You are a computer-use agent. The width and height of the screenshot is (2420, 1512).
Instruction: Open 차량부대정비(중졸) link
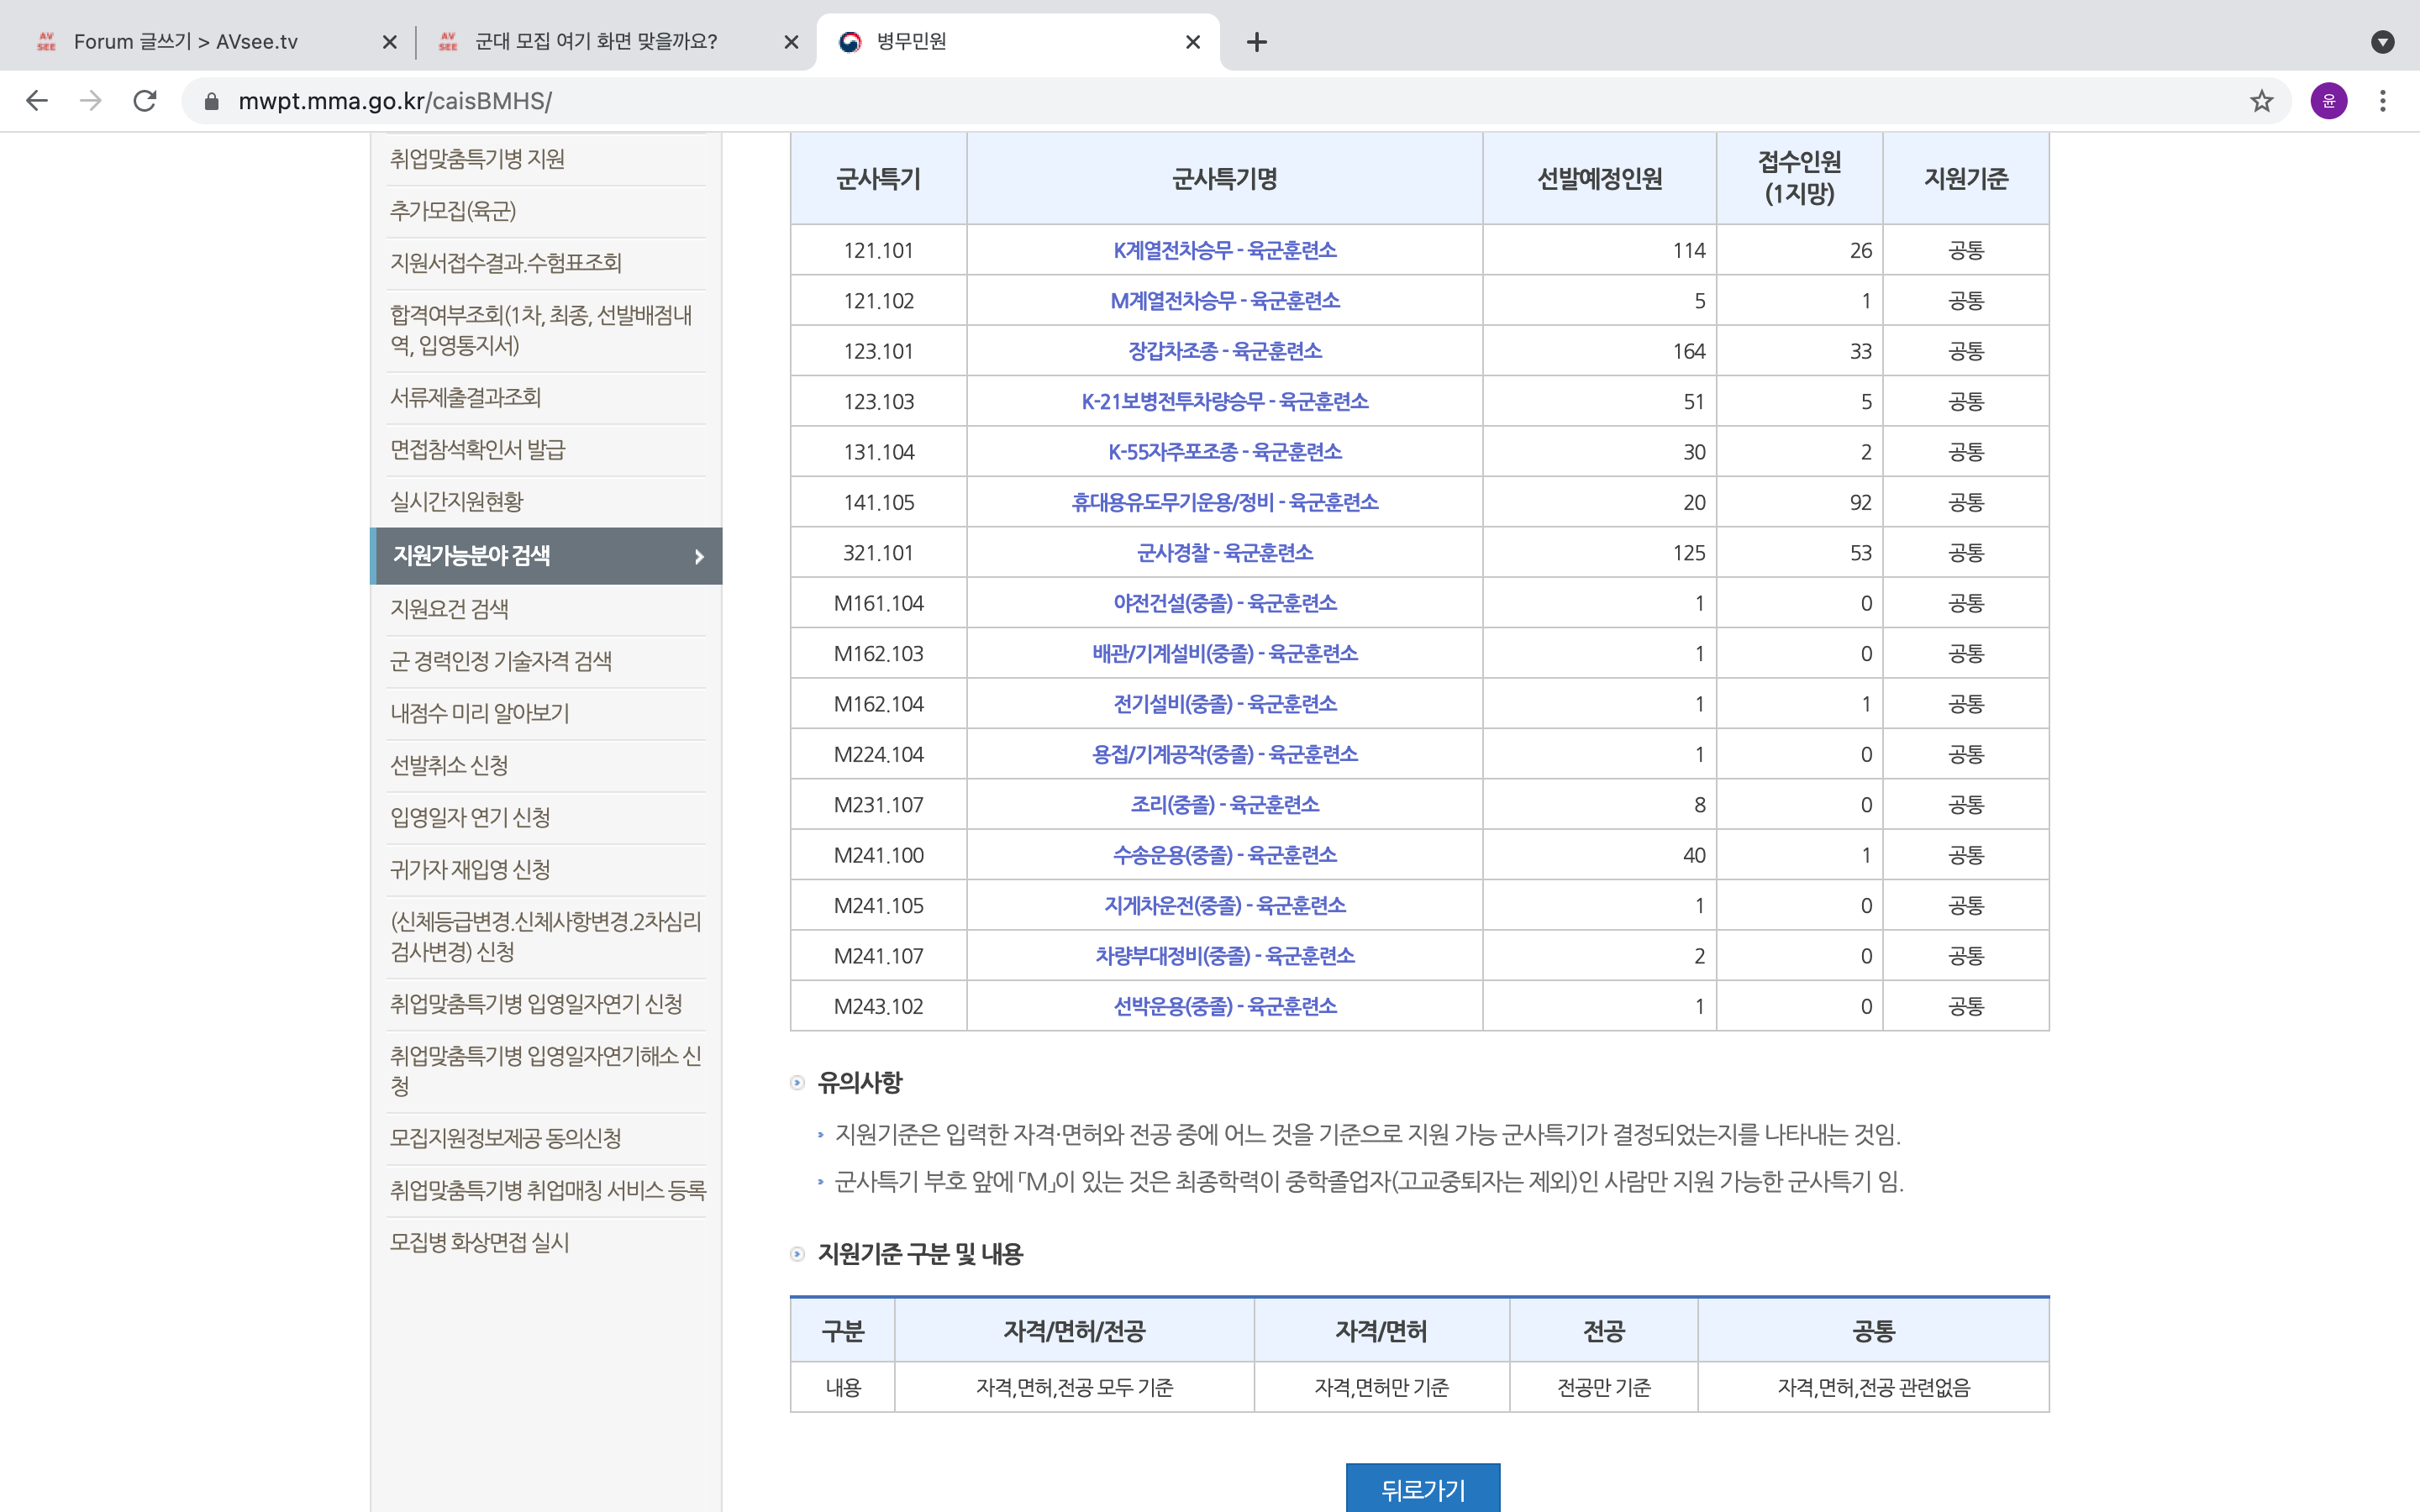coord(1225,956)
